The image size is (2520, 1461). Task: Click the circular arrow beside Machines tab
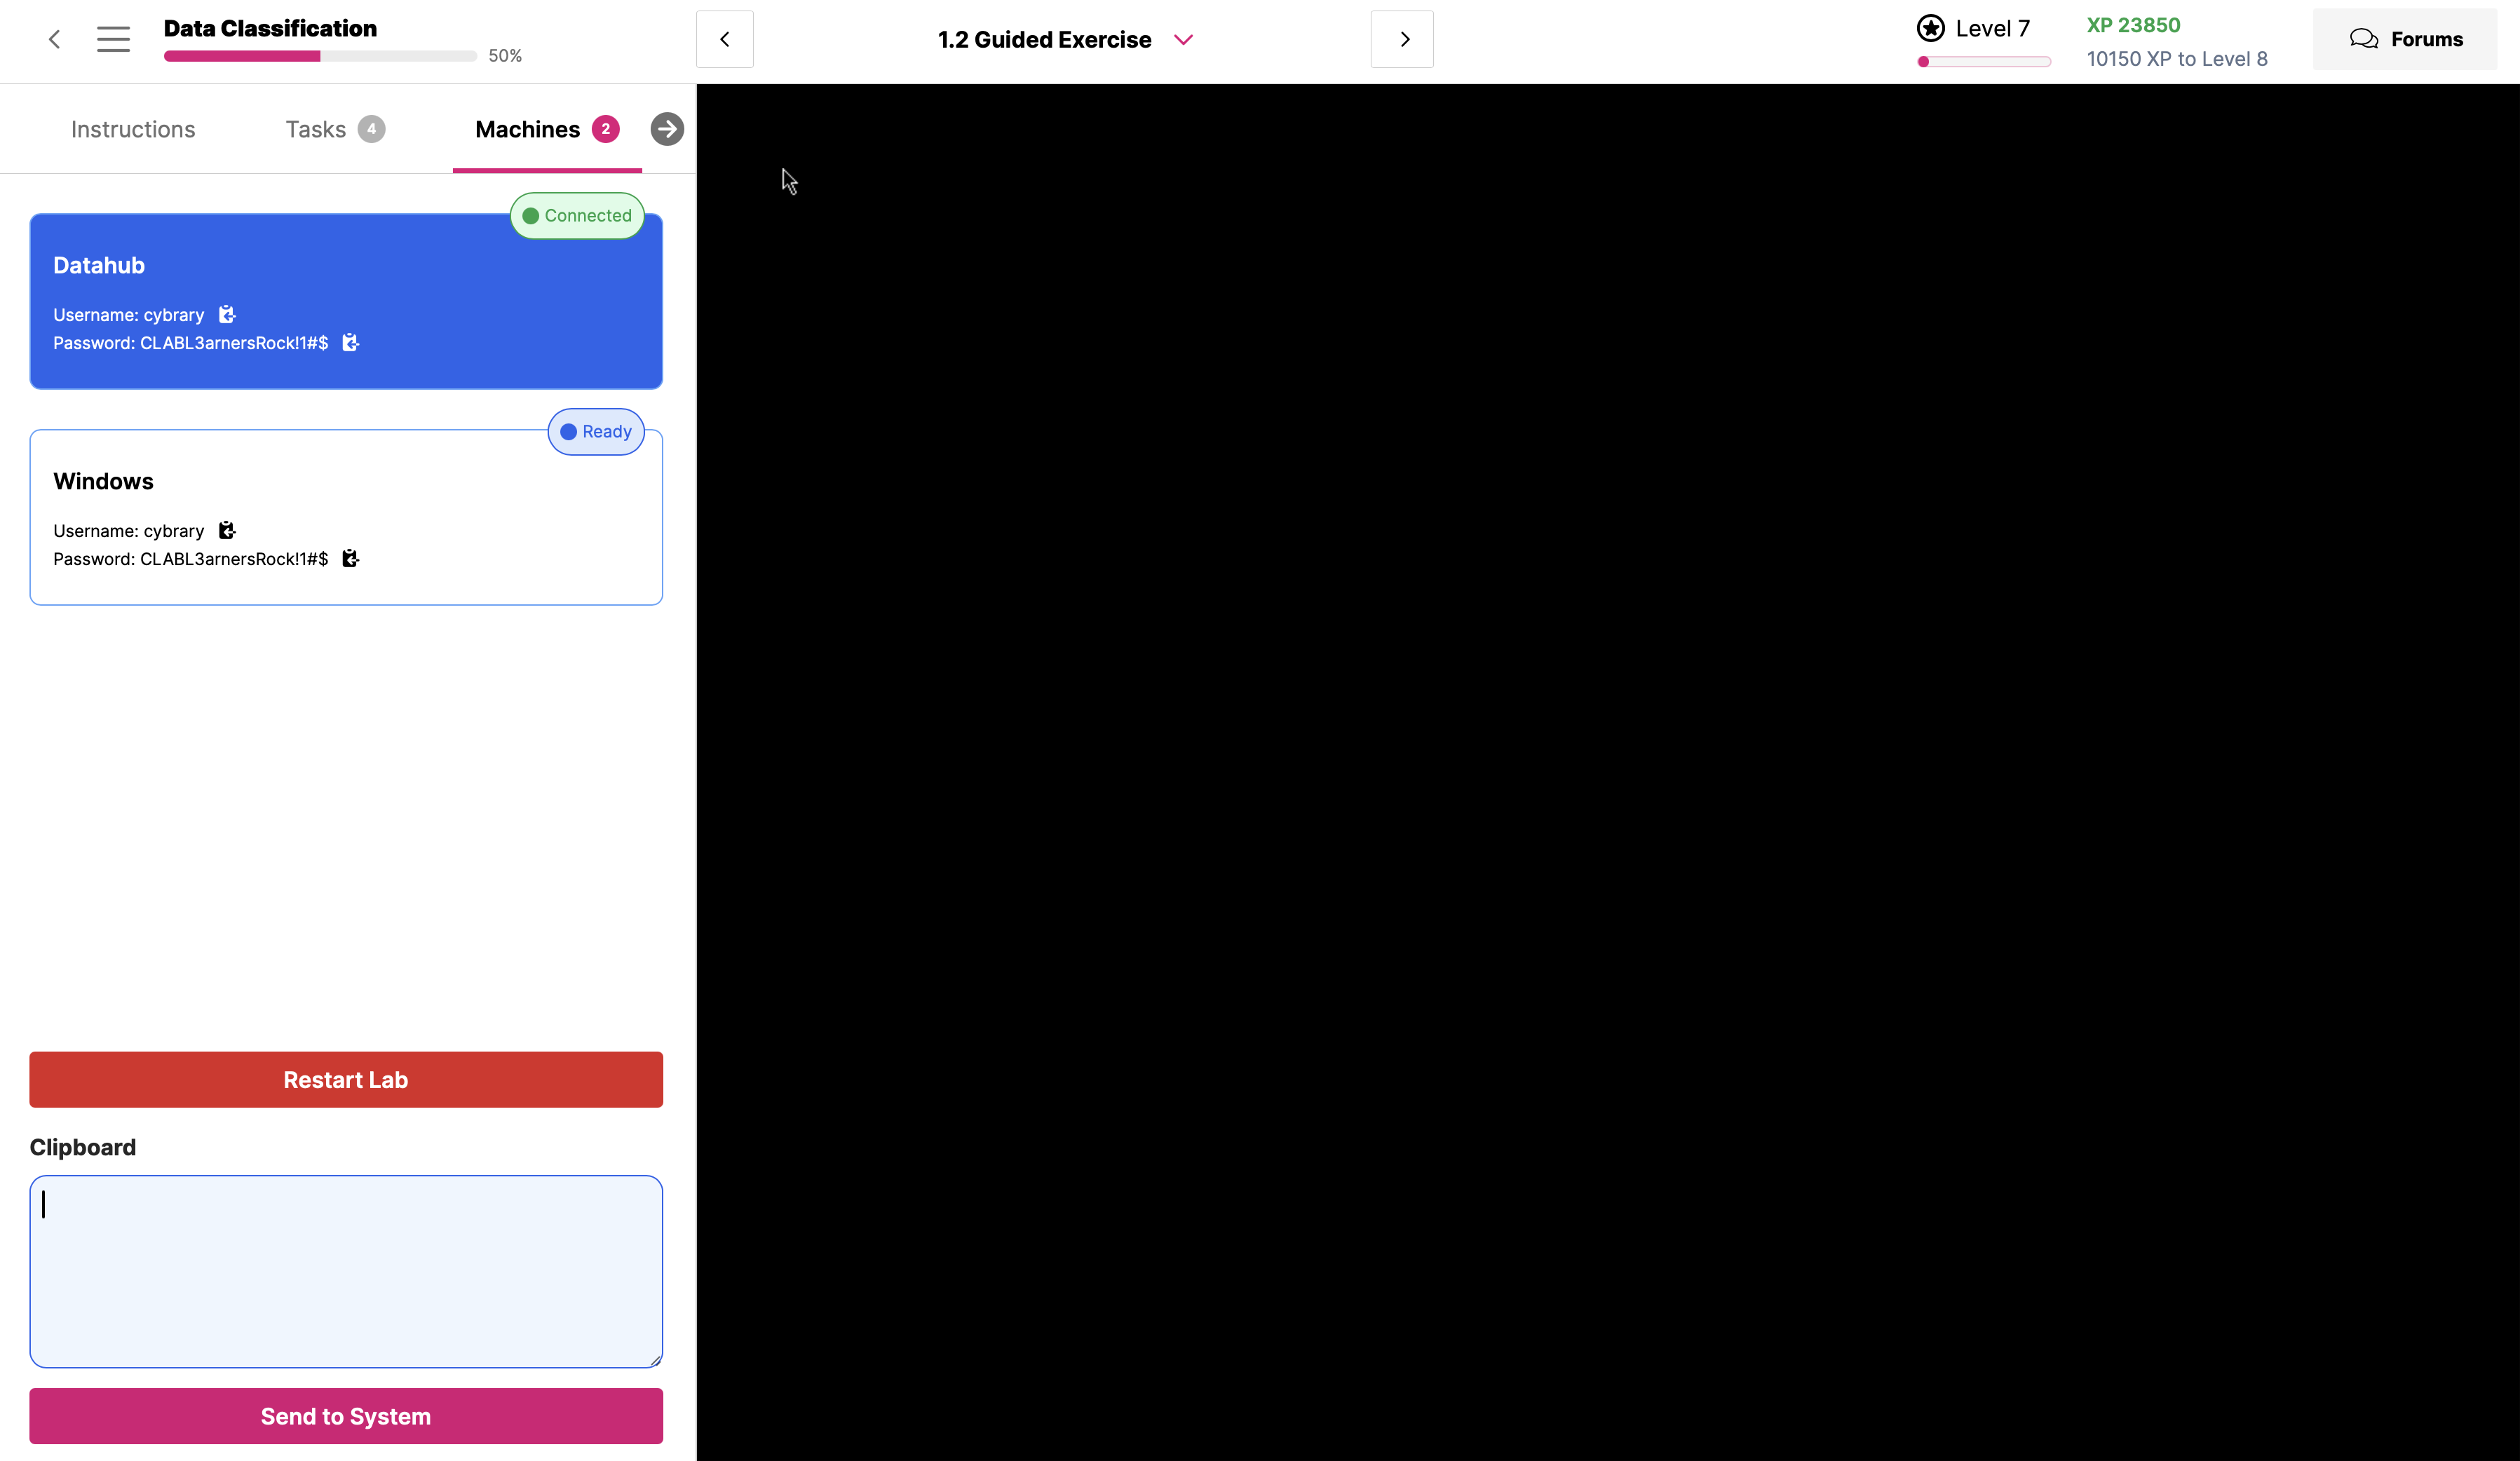(667, 129)
